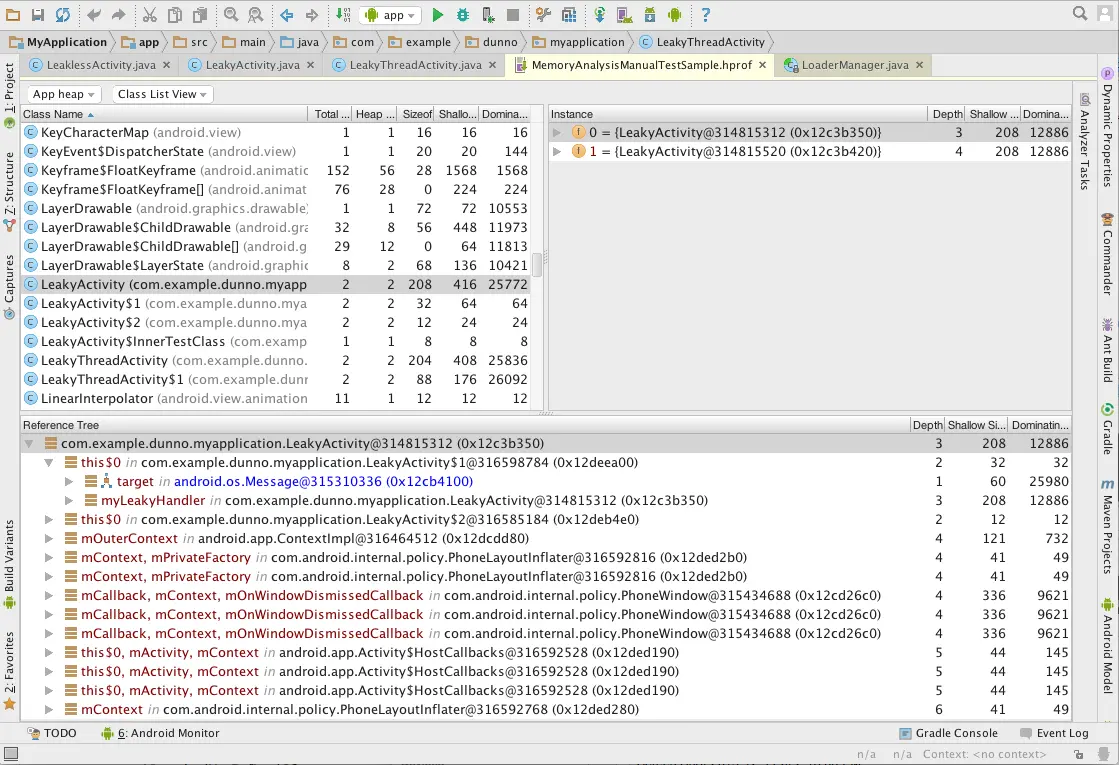
Task: Click the green Run app button
Action: coord(438,15)
